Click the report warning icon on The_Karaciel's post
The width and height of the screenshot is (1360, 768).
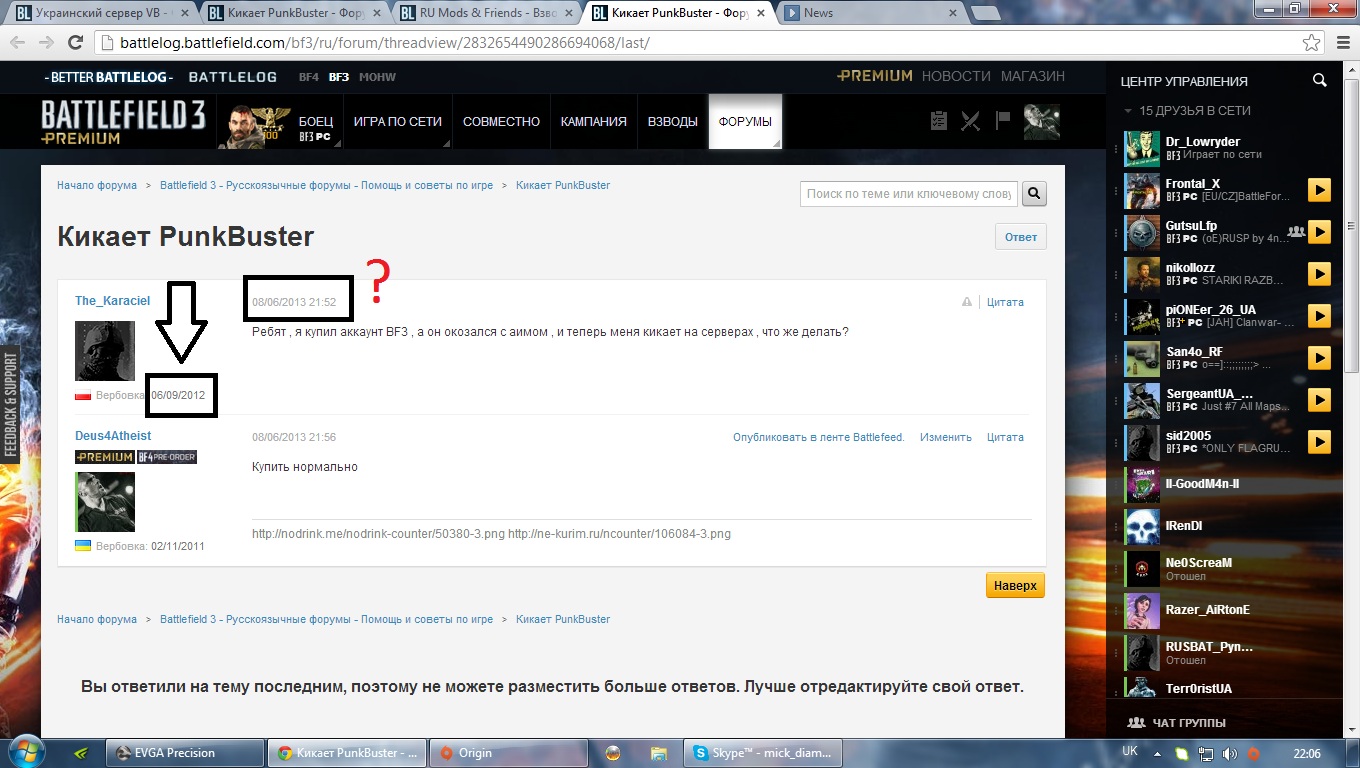pyautogui.click(x=967, y=302)
